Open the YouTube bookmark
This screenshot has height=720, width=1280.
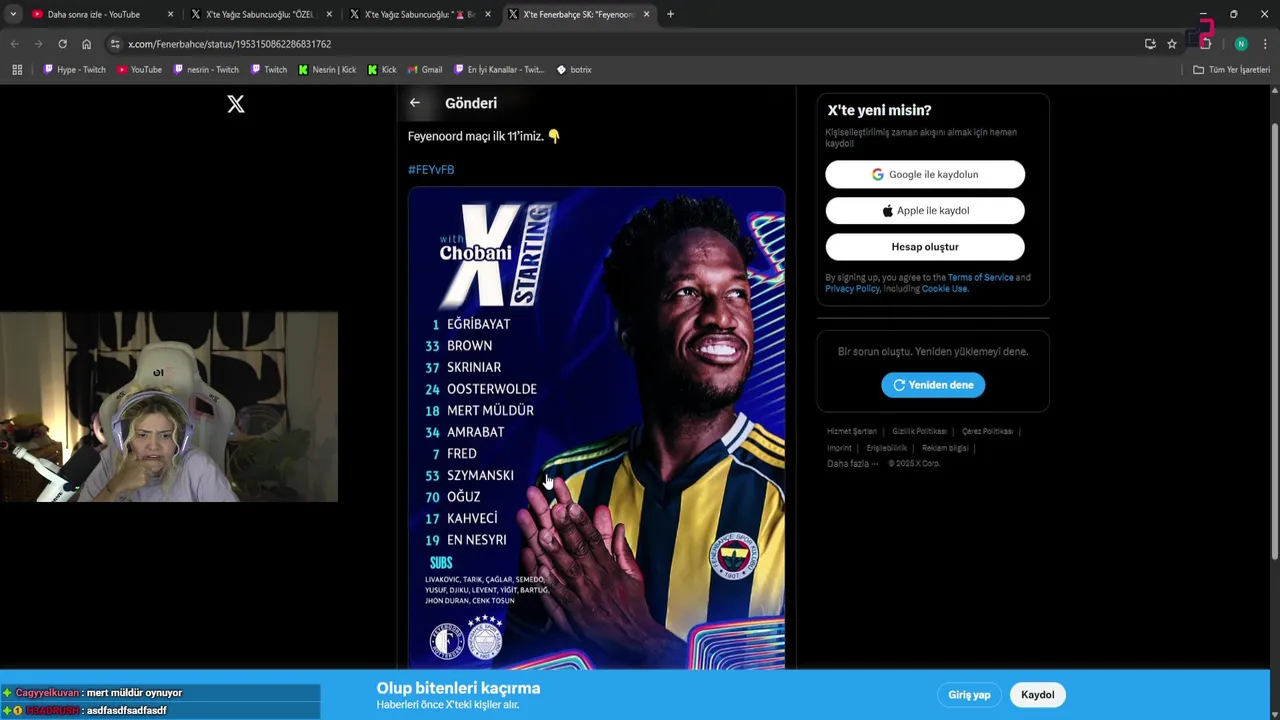pyautogui.click(x=139, y=70)
